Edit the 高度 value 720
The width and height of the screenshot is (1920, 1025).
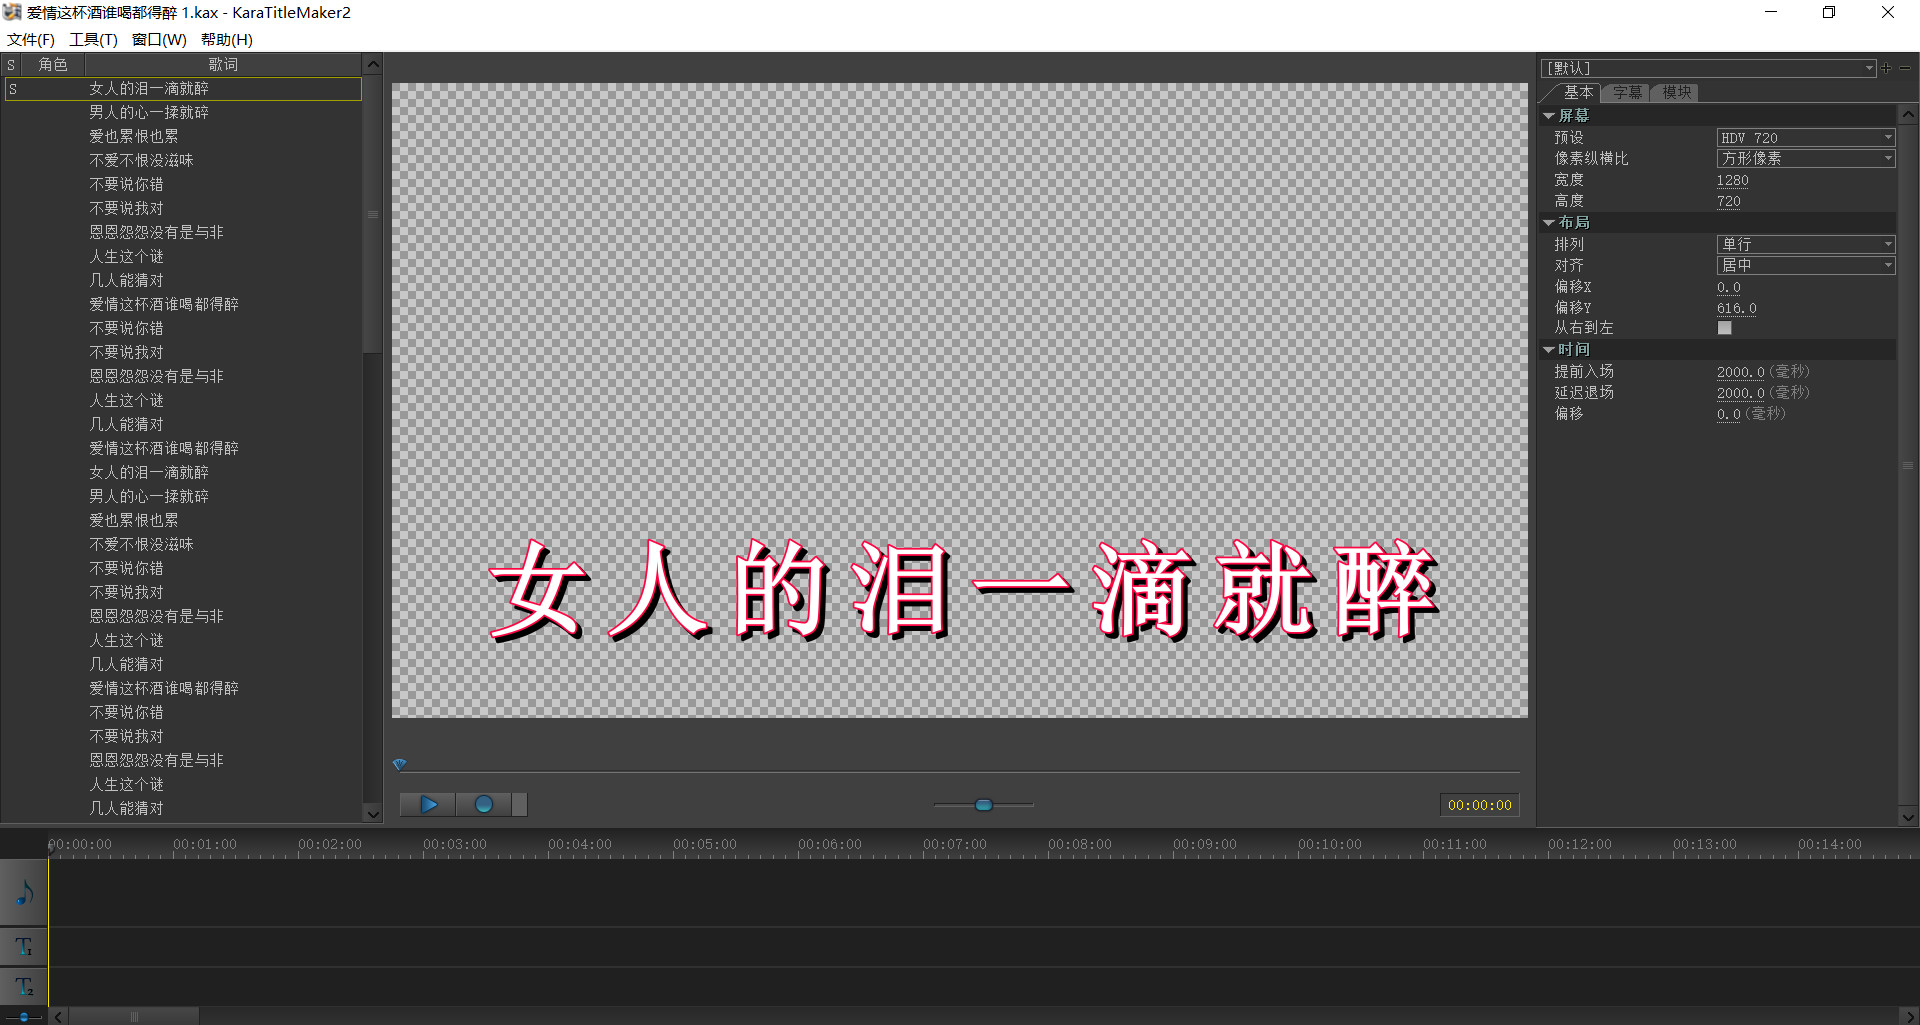pyautogui.click(x=1729, y=202)
